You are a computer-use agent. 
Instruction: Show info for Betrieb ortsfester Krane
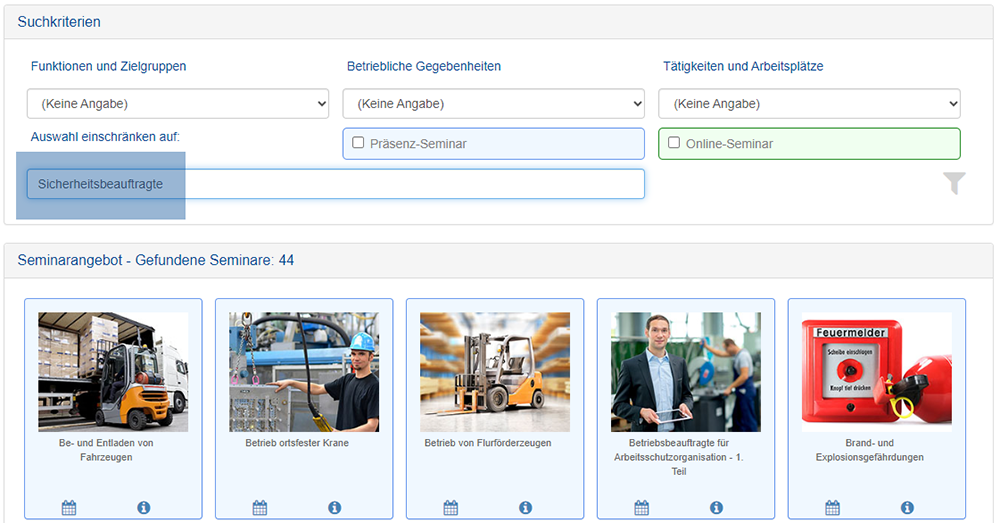(x=334, y=508)
